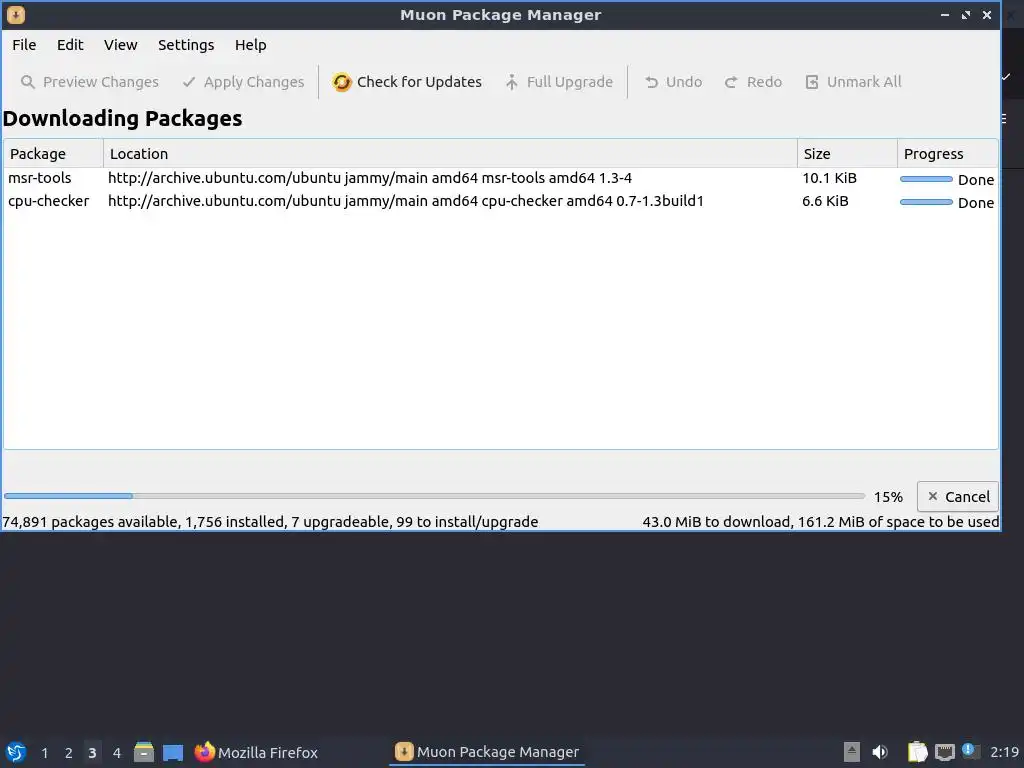The image size is (1024, 768).
Task: Click the msr-tools archive location URL
Action: pyautogui.click(x=370, y=178)
